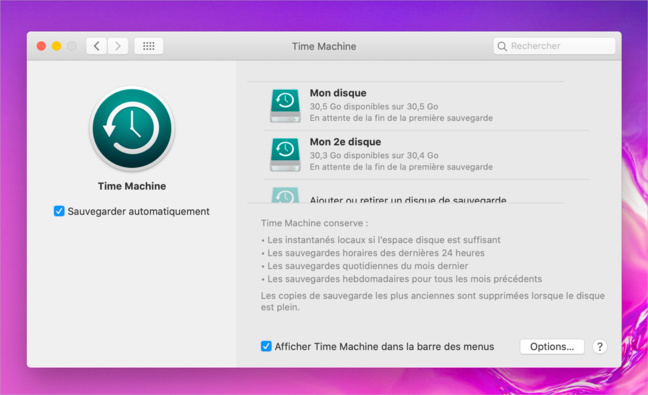This screenshot has height=395, width=648.
Task: Toggle Sauvegarder automatiquement checkbox
Action: click(59, 211)
